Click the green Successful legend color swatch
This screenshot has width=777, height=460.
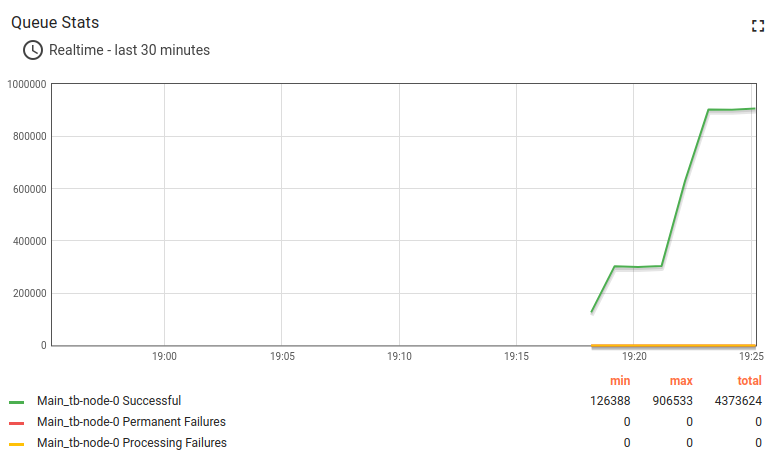(17, 402)
